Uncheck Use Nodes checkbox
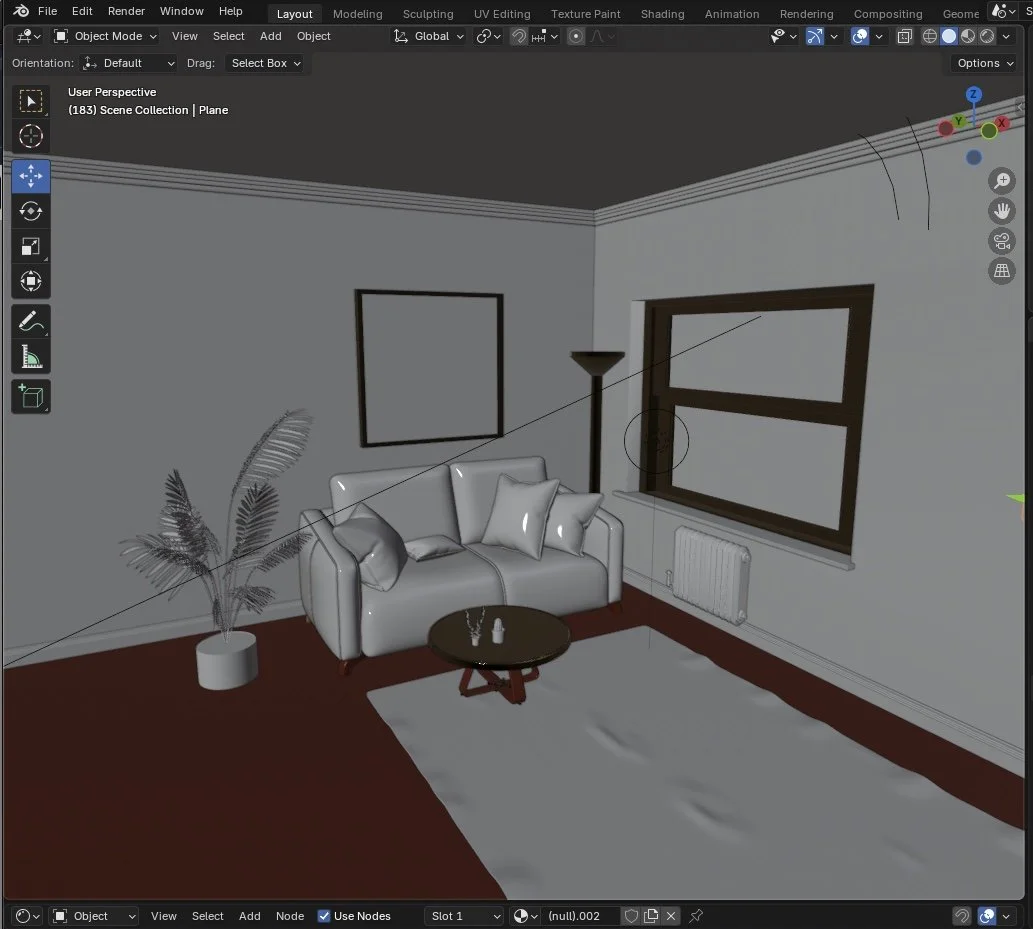Screen dimensions: 1033x929 click(323, 916)
